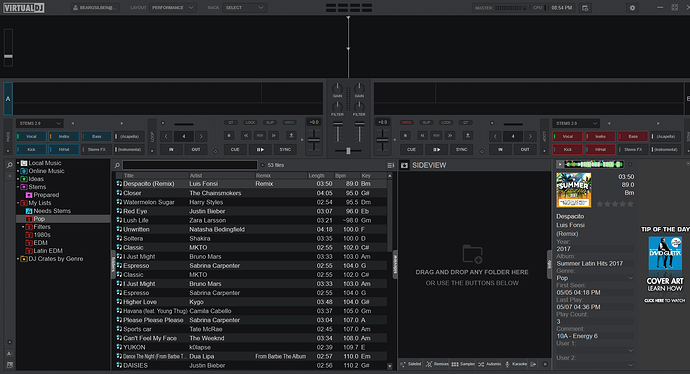Double the right deck loop length arrow
Screen dimensions: 690x374
click(530, 136)
